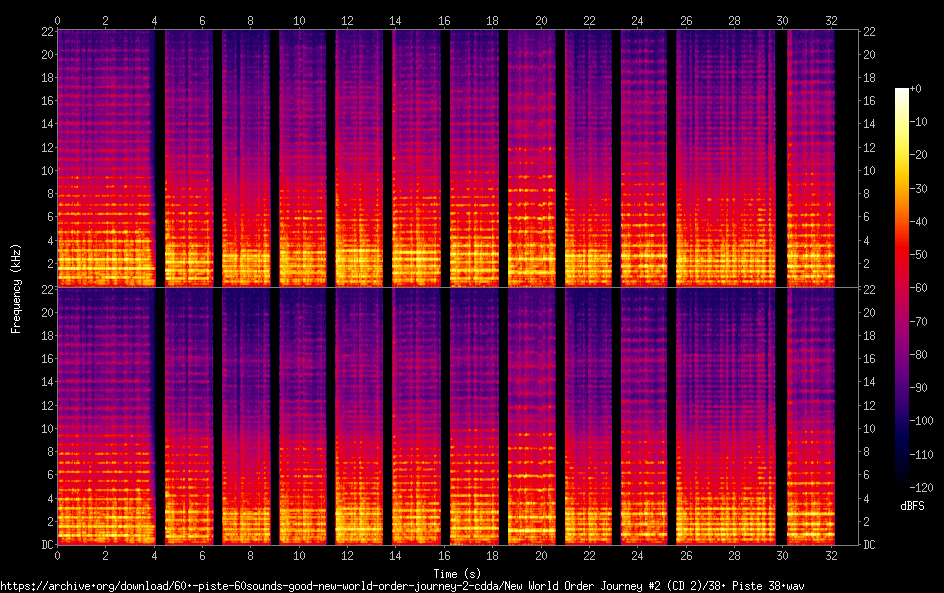Click tick 0 on the bottom time axis
Image resolution: width=944 pixels, height=593 pixels.
pos(57,556)
